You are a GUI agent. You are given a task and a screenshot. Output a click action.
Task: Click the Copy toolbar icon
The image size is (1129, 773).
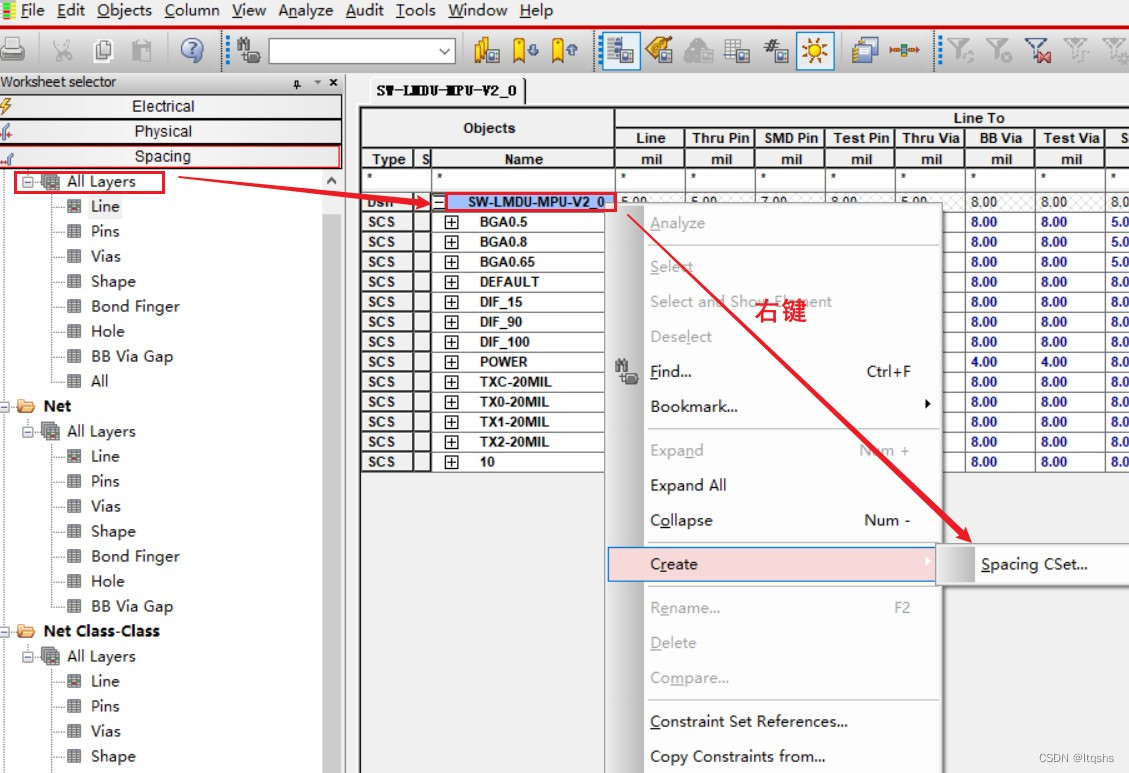103,50
